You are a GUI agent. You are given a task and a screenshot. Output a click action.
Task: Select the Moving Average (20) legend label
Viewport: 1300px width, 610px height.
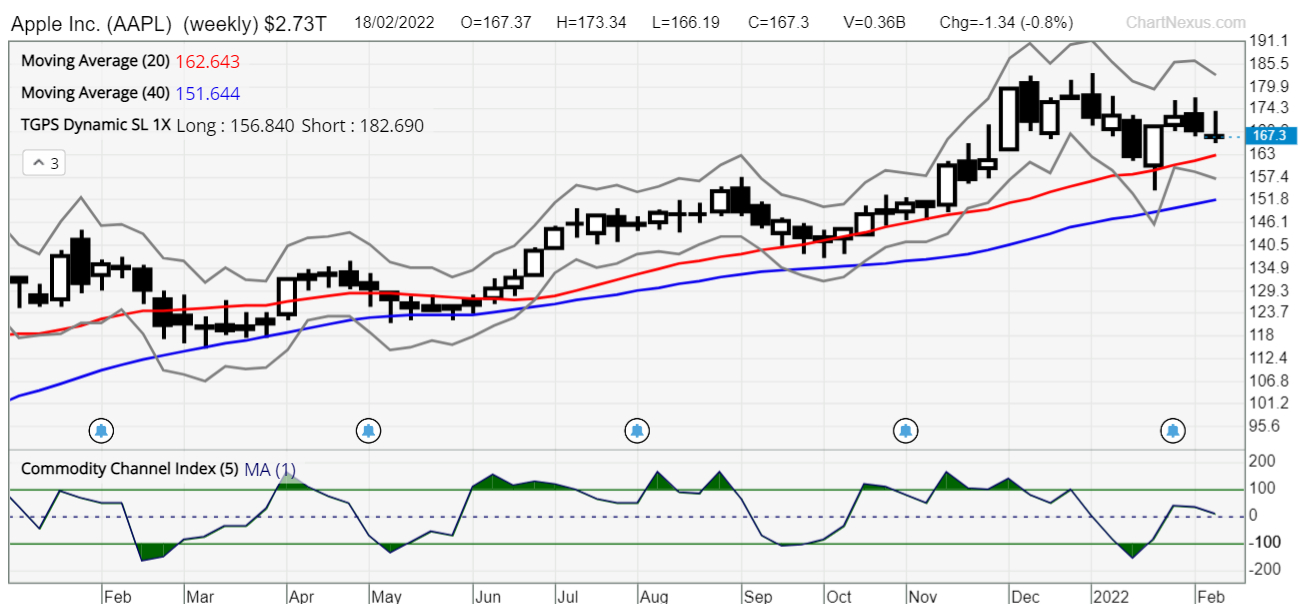95,61
